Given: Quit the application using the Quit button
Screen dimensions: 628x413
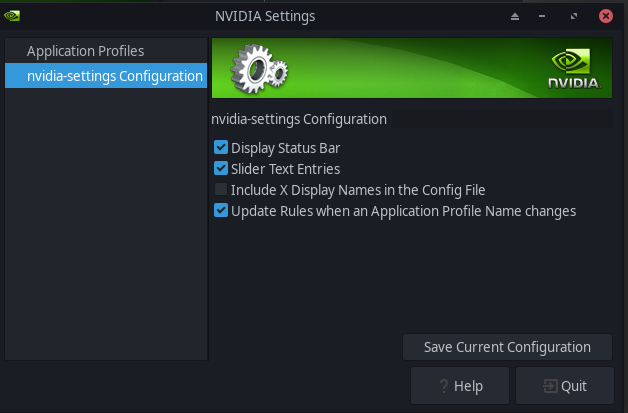Looking at the screenshot, I should click(x=563, y=386).
